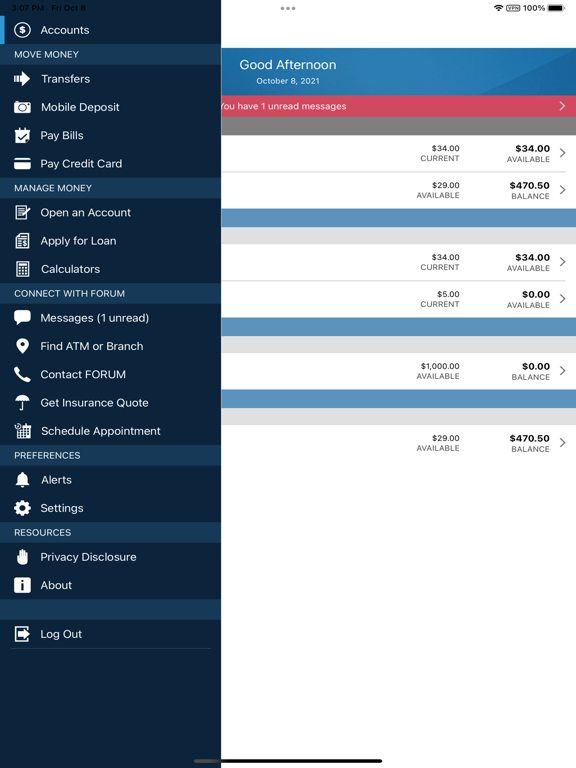Tap the Apply for Loan document icon
Image resolution: width=576 pixels, height=768 pixels.
(22, 241)
